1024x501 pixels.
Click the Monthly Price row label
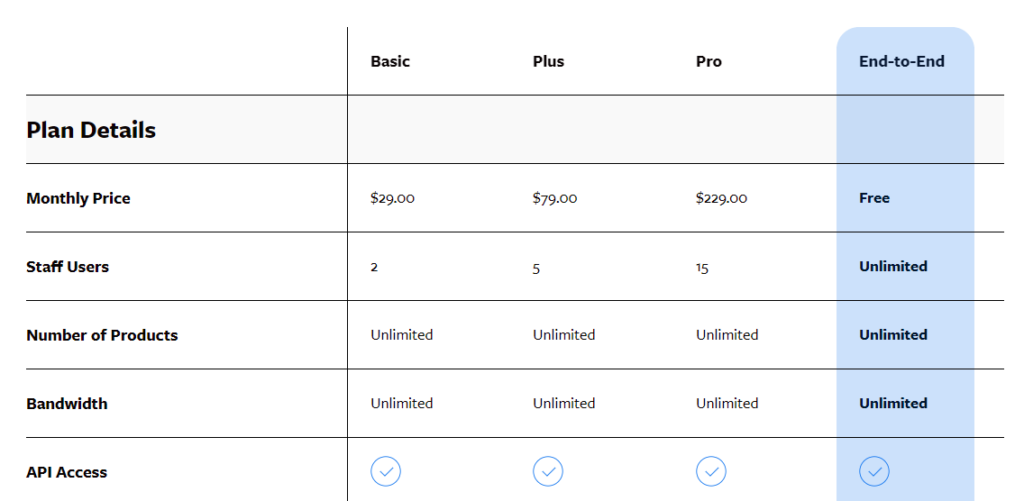click(78, 199)
